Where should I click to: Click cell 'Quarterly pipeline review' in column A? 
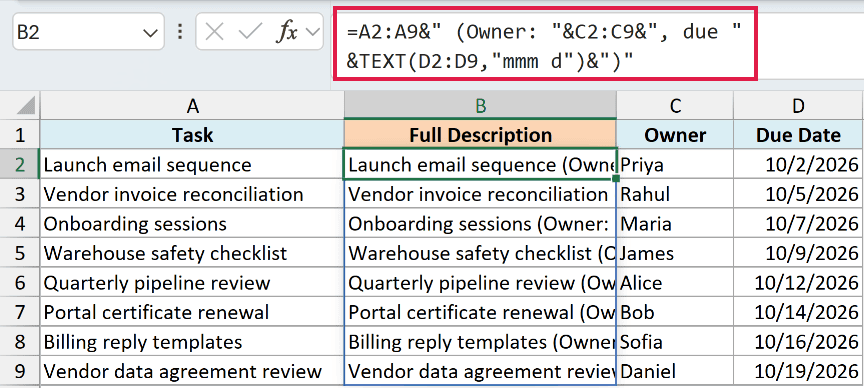point(192,283)
